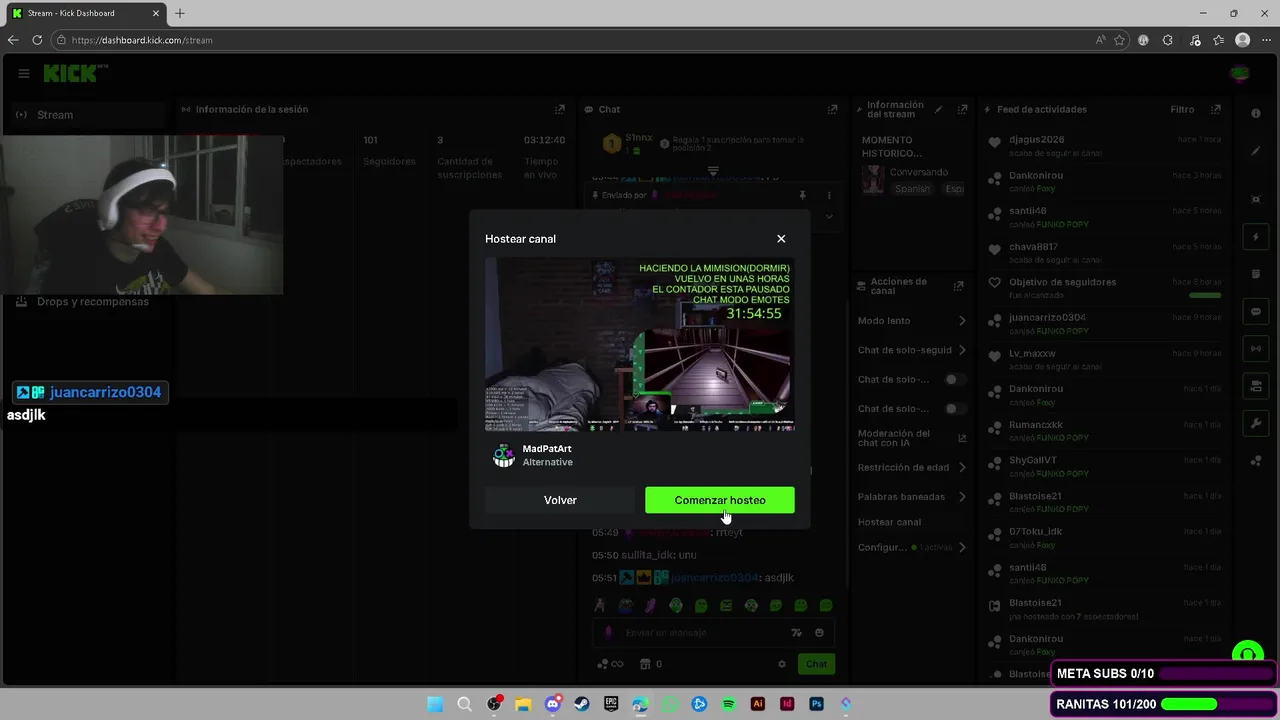Go back with the Volver button
Screen dimensions: 1280x720
(560, 500)
